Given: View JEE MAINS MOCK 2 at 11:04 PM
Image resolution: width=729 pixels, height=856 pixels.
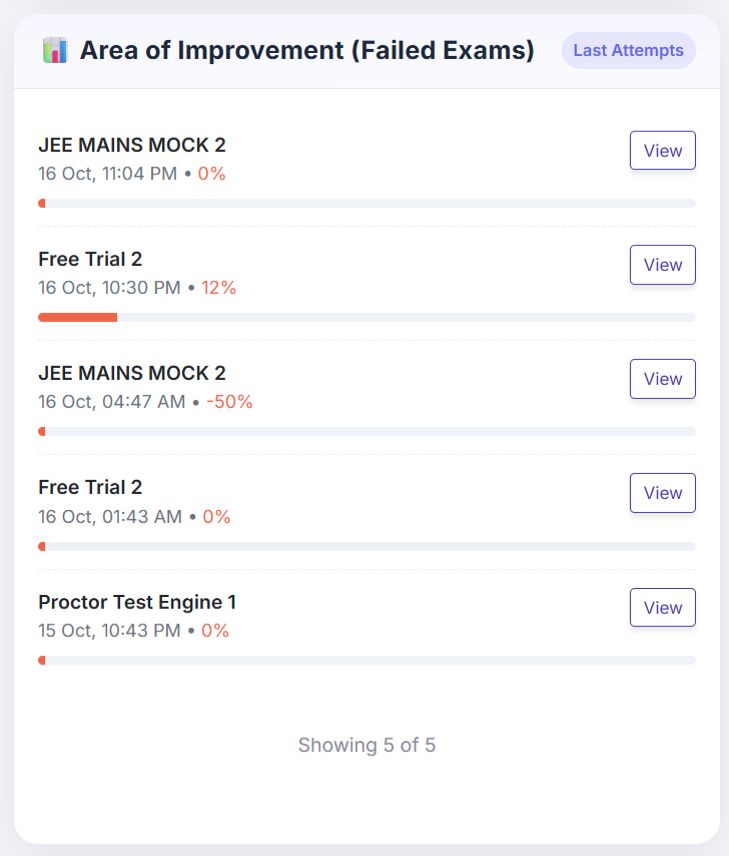Looking at the screenshot, I should tap(662, 151).
